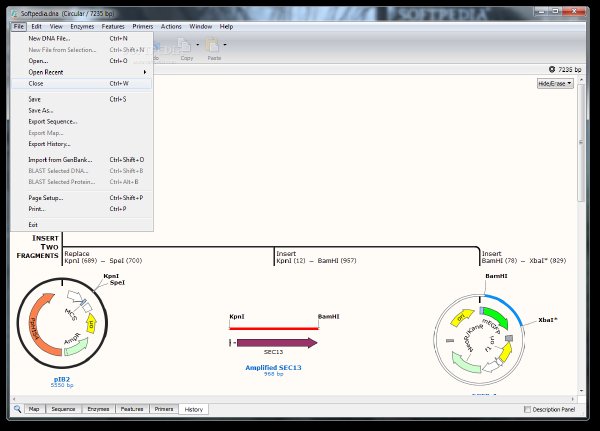
Task: Expand the Open Recent submenu arrow
Action: click(x=145, y=72)
